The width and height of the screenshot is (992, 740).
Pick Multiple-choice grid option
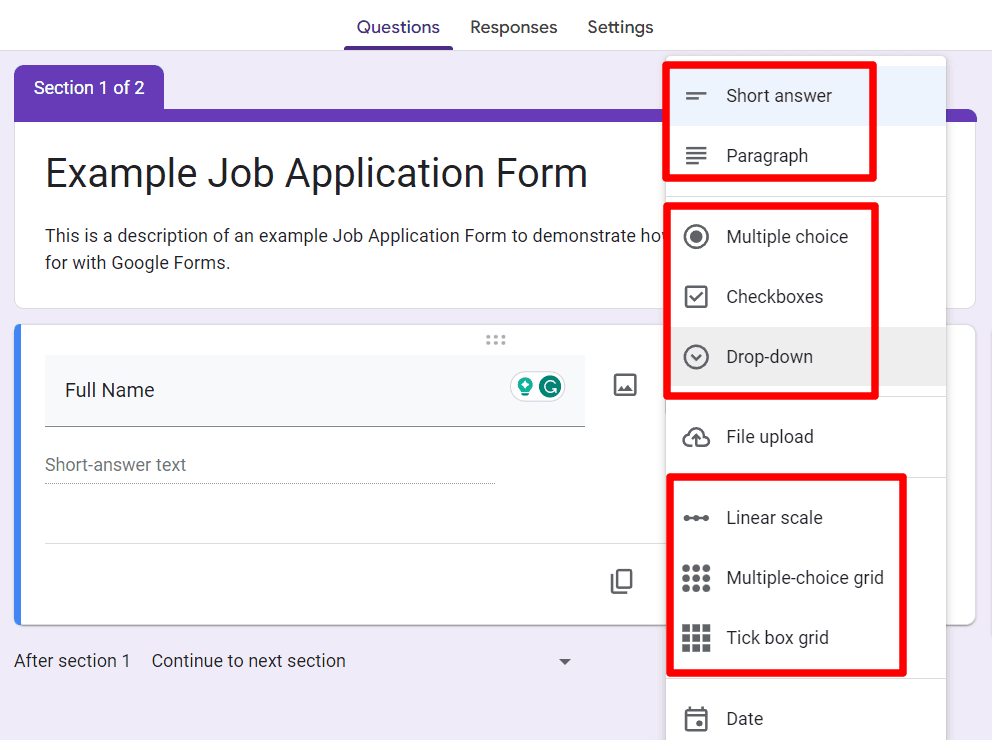[806, 577]
